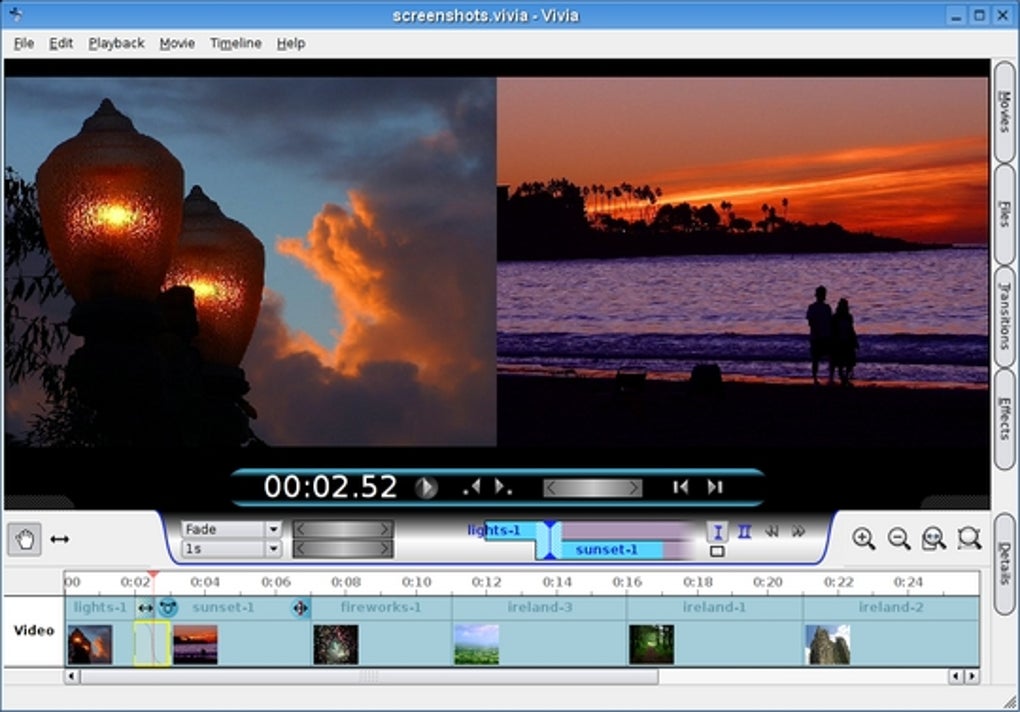Open the Fade transition type dropdown

point(273,529)
